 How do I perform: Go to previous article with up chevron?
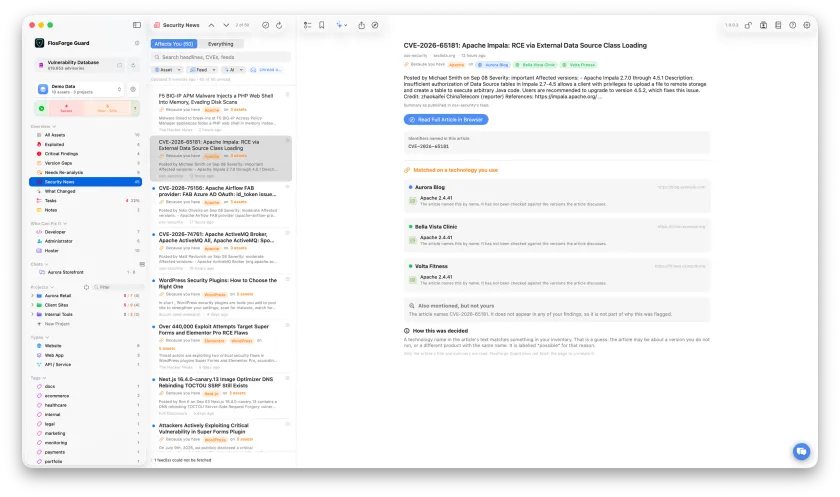tap(212, 25)
